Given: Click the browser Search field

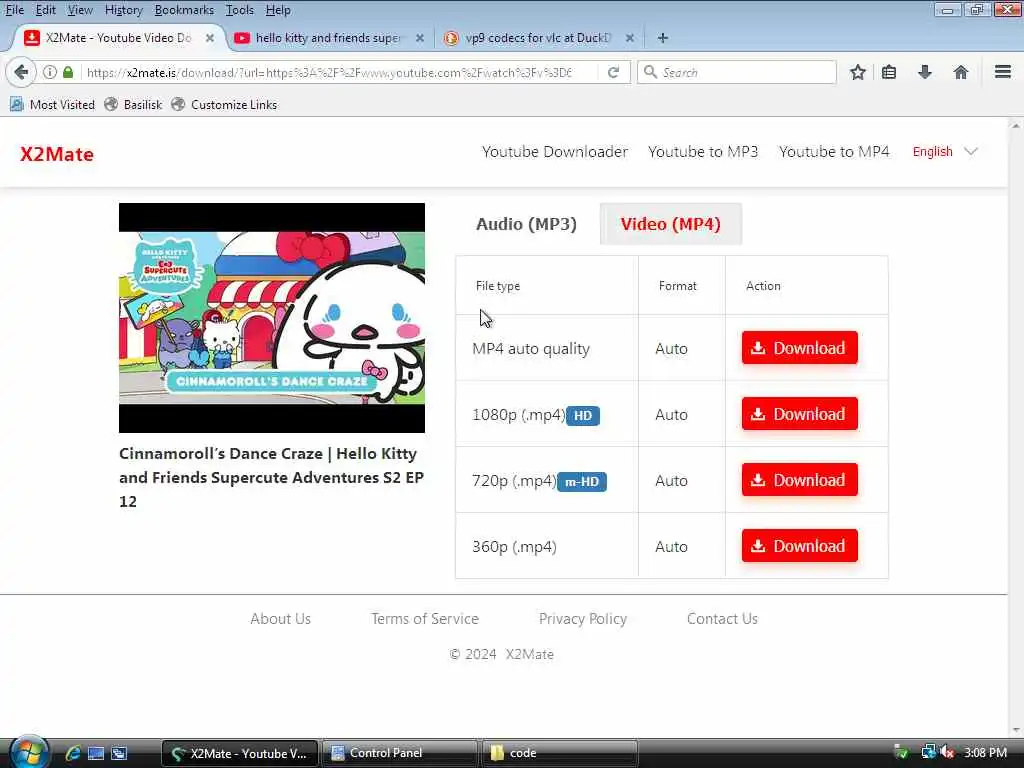Looking at the screenshot, I should [x=737, y=72].
